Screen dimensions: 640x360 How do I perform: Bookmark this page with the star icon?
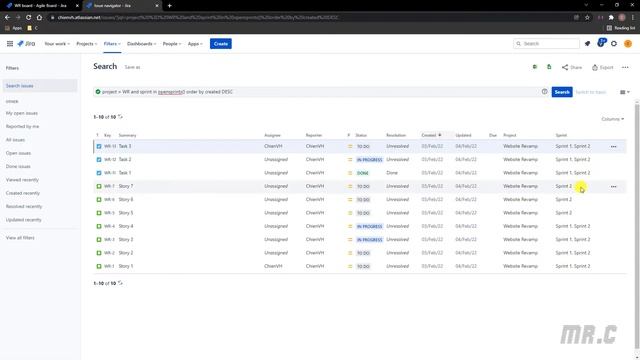click(587, 18)
